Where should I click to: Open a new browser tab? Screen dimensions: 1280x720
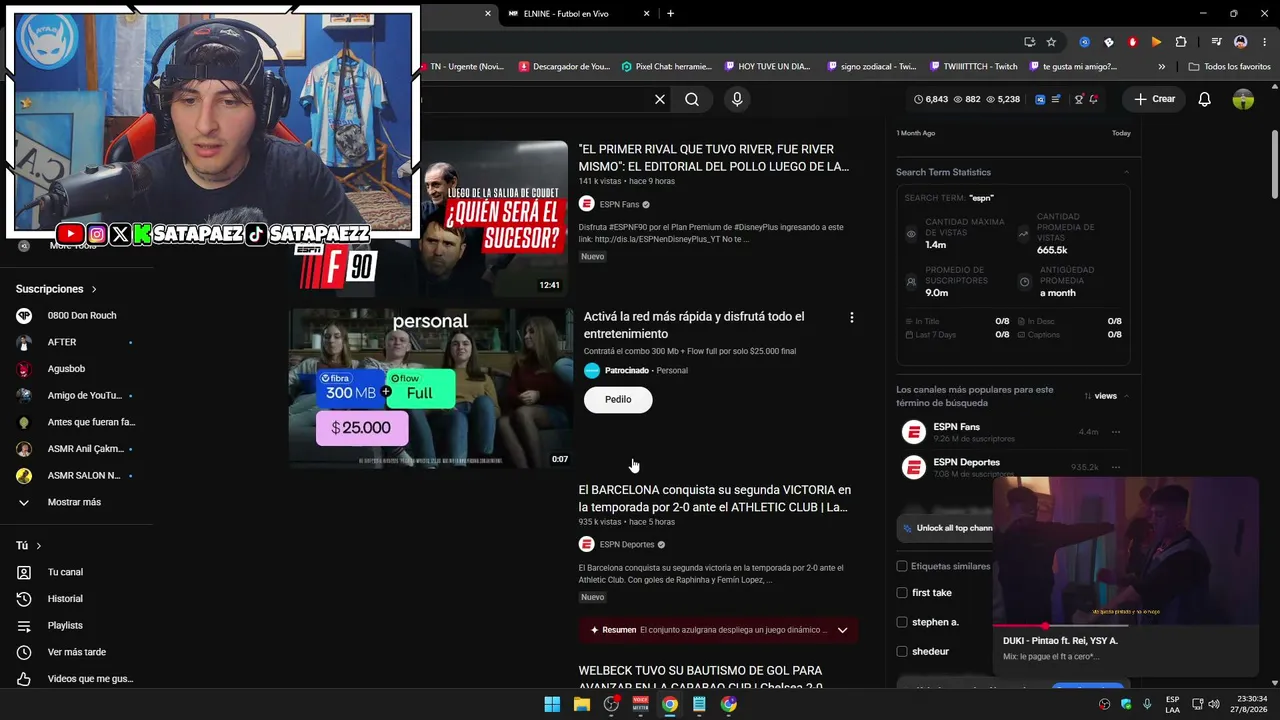[x=670, y=13]
